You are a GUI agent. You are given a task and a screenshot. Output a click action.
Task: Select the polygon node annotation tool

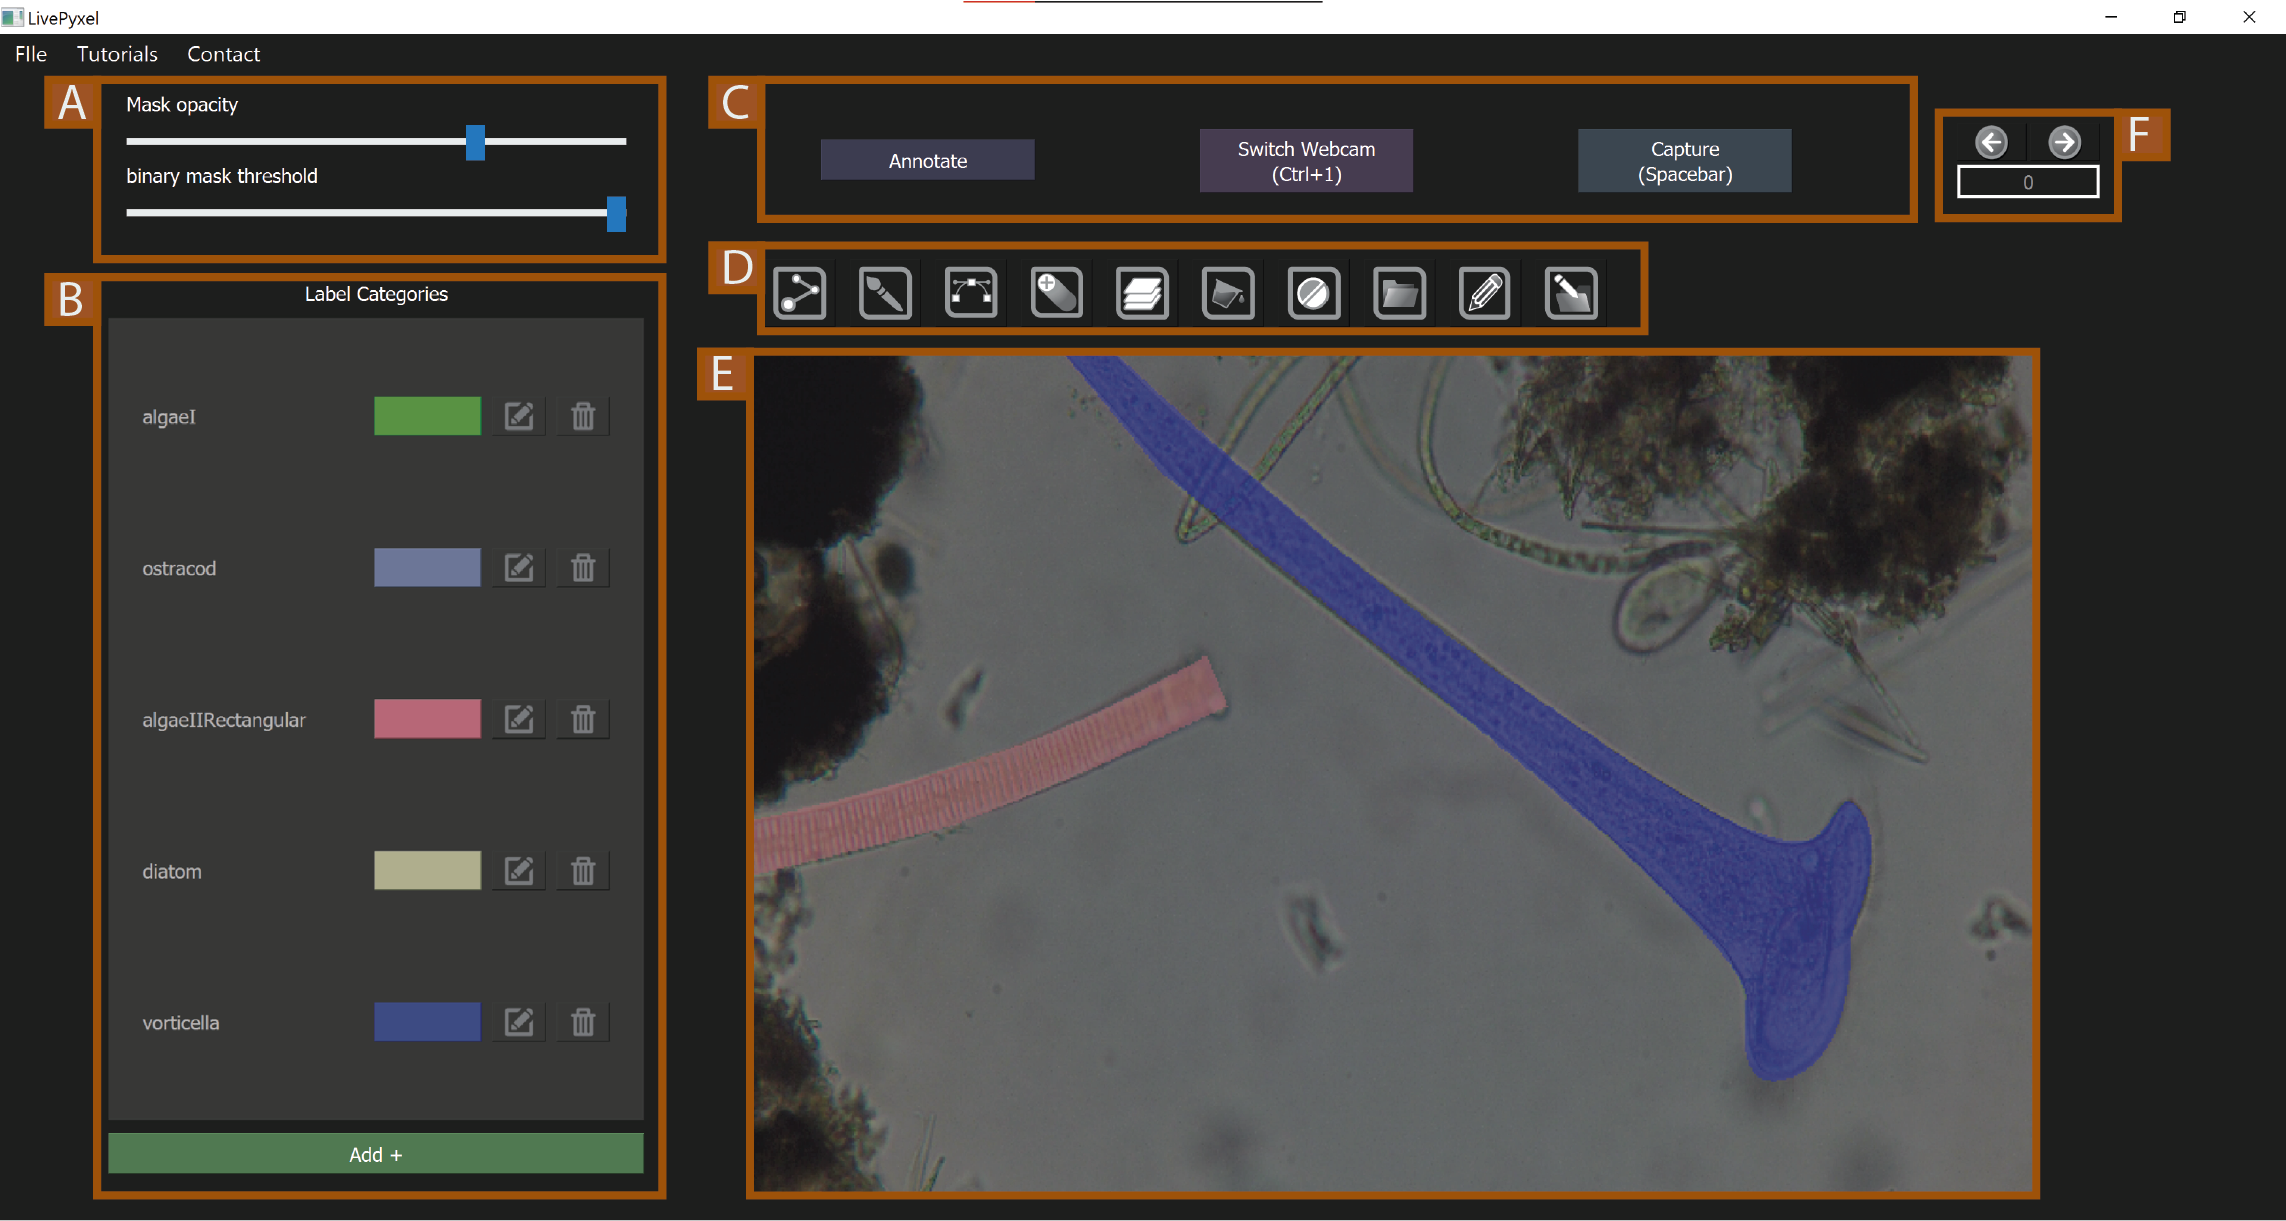point(800,294)
